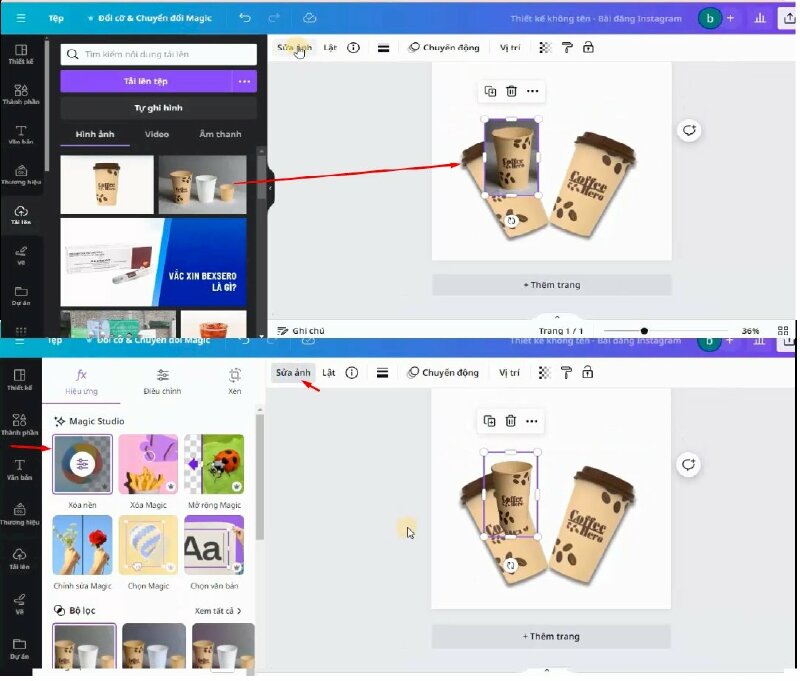800x681 pixels.
Task: Open more options next to Tải lên tệp
Action: (x=244, y=81)
